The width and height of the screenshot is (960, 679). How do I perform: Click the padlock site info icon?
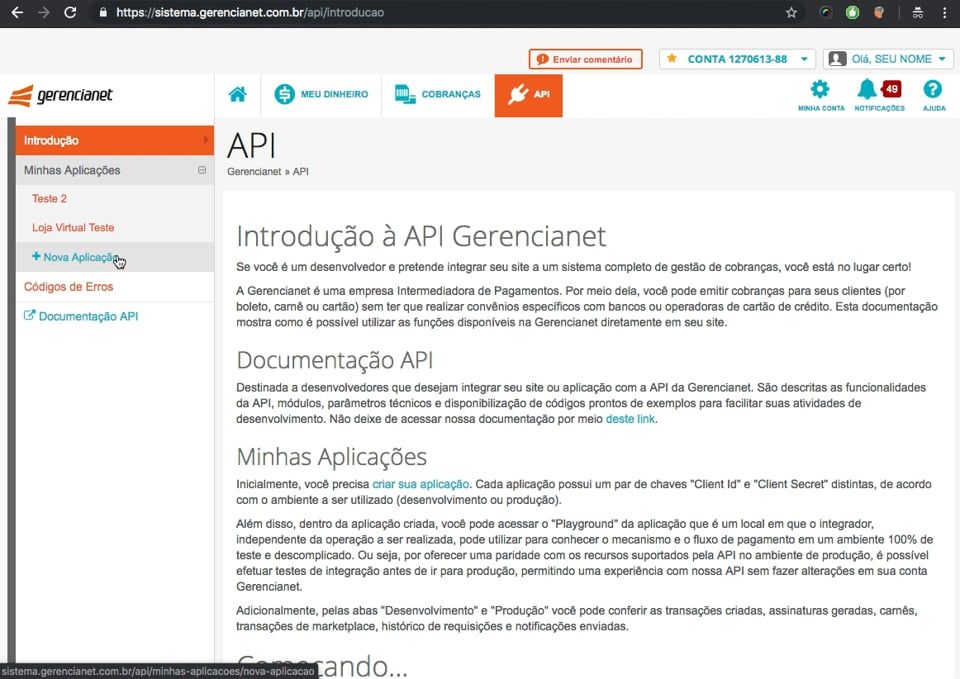click(x=103, y=12)
